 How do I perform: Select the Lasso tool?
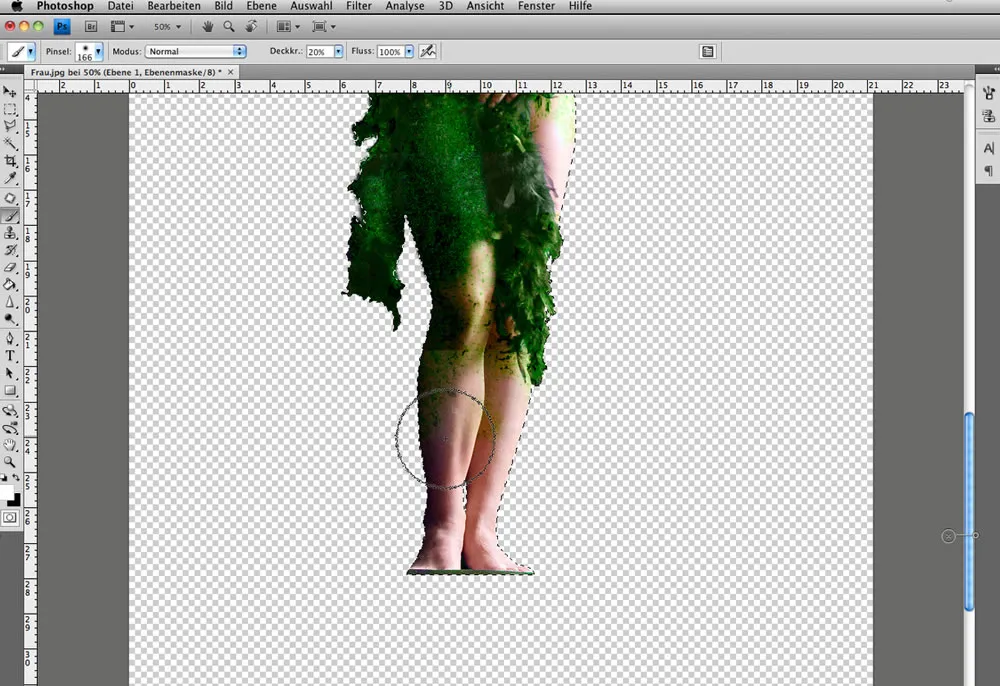click(12, 126)
